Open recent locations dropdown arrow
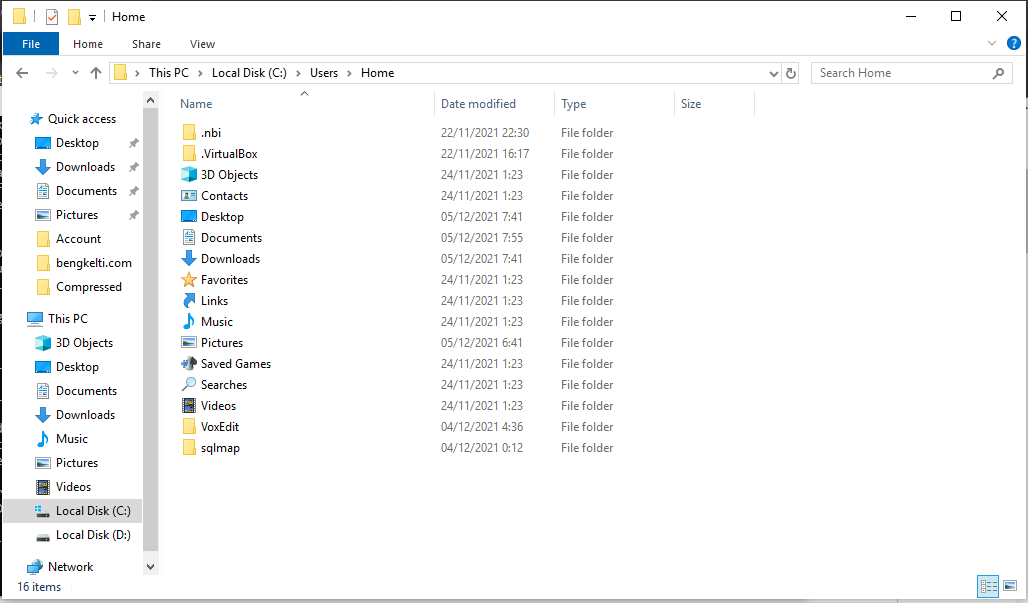Viewport: 1028px width, 603px height. coord(75,73)
